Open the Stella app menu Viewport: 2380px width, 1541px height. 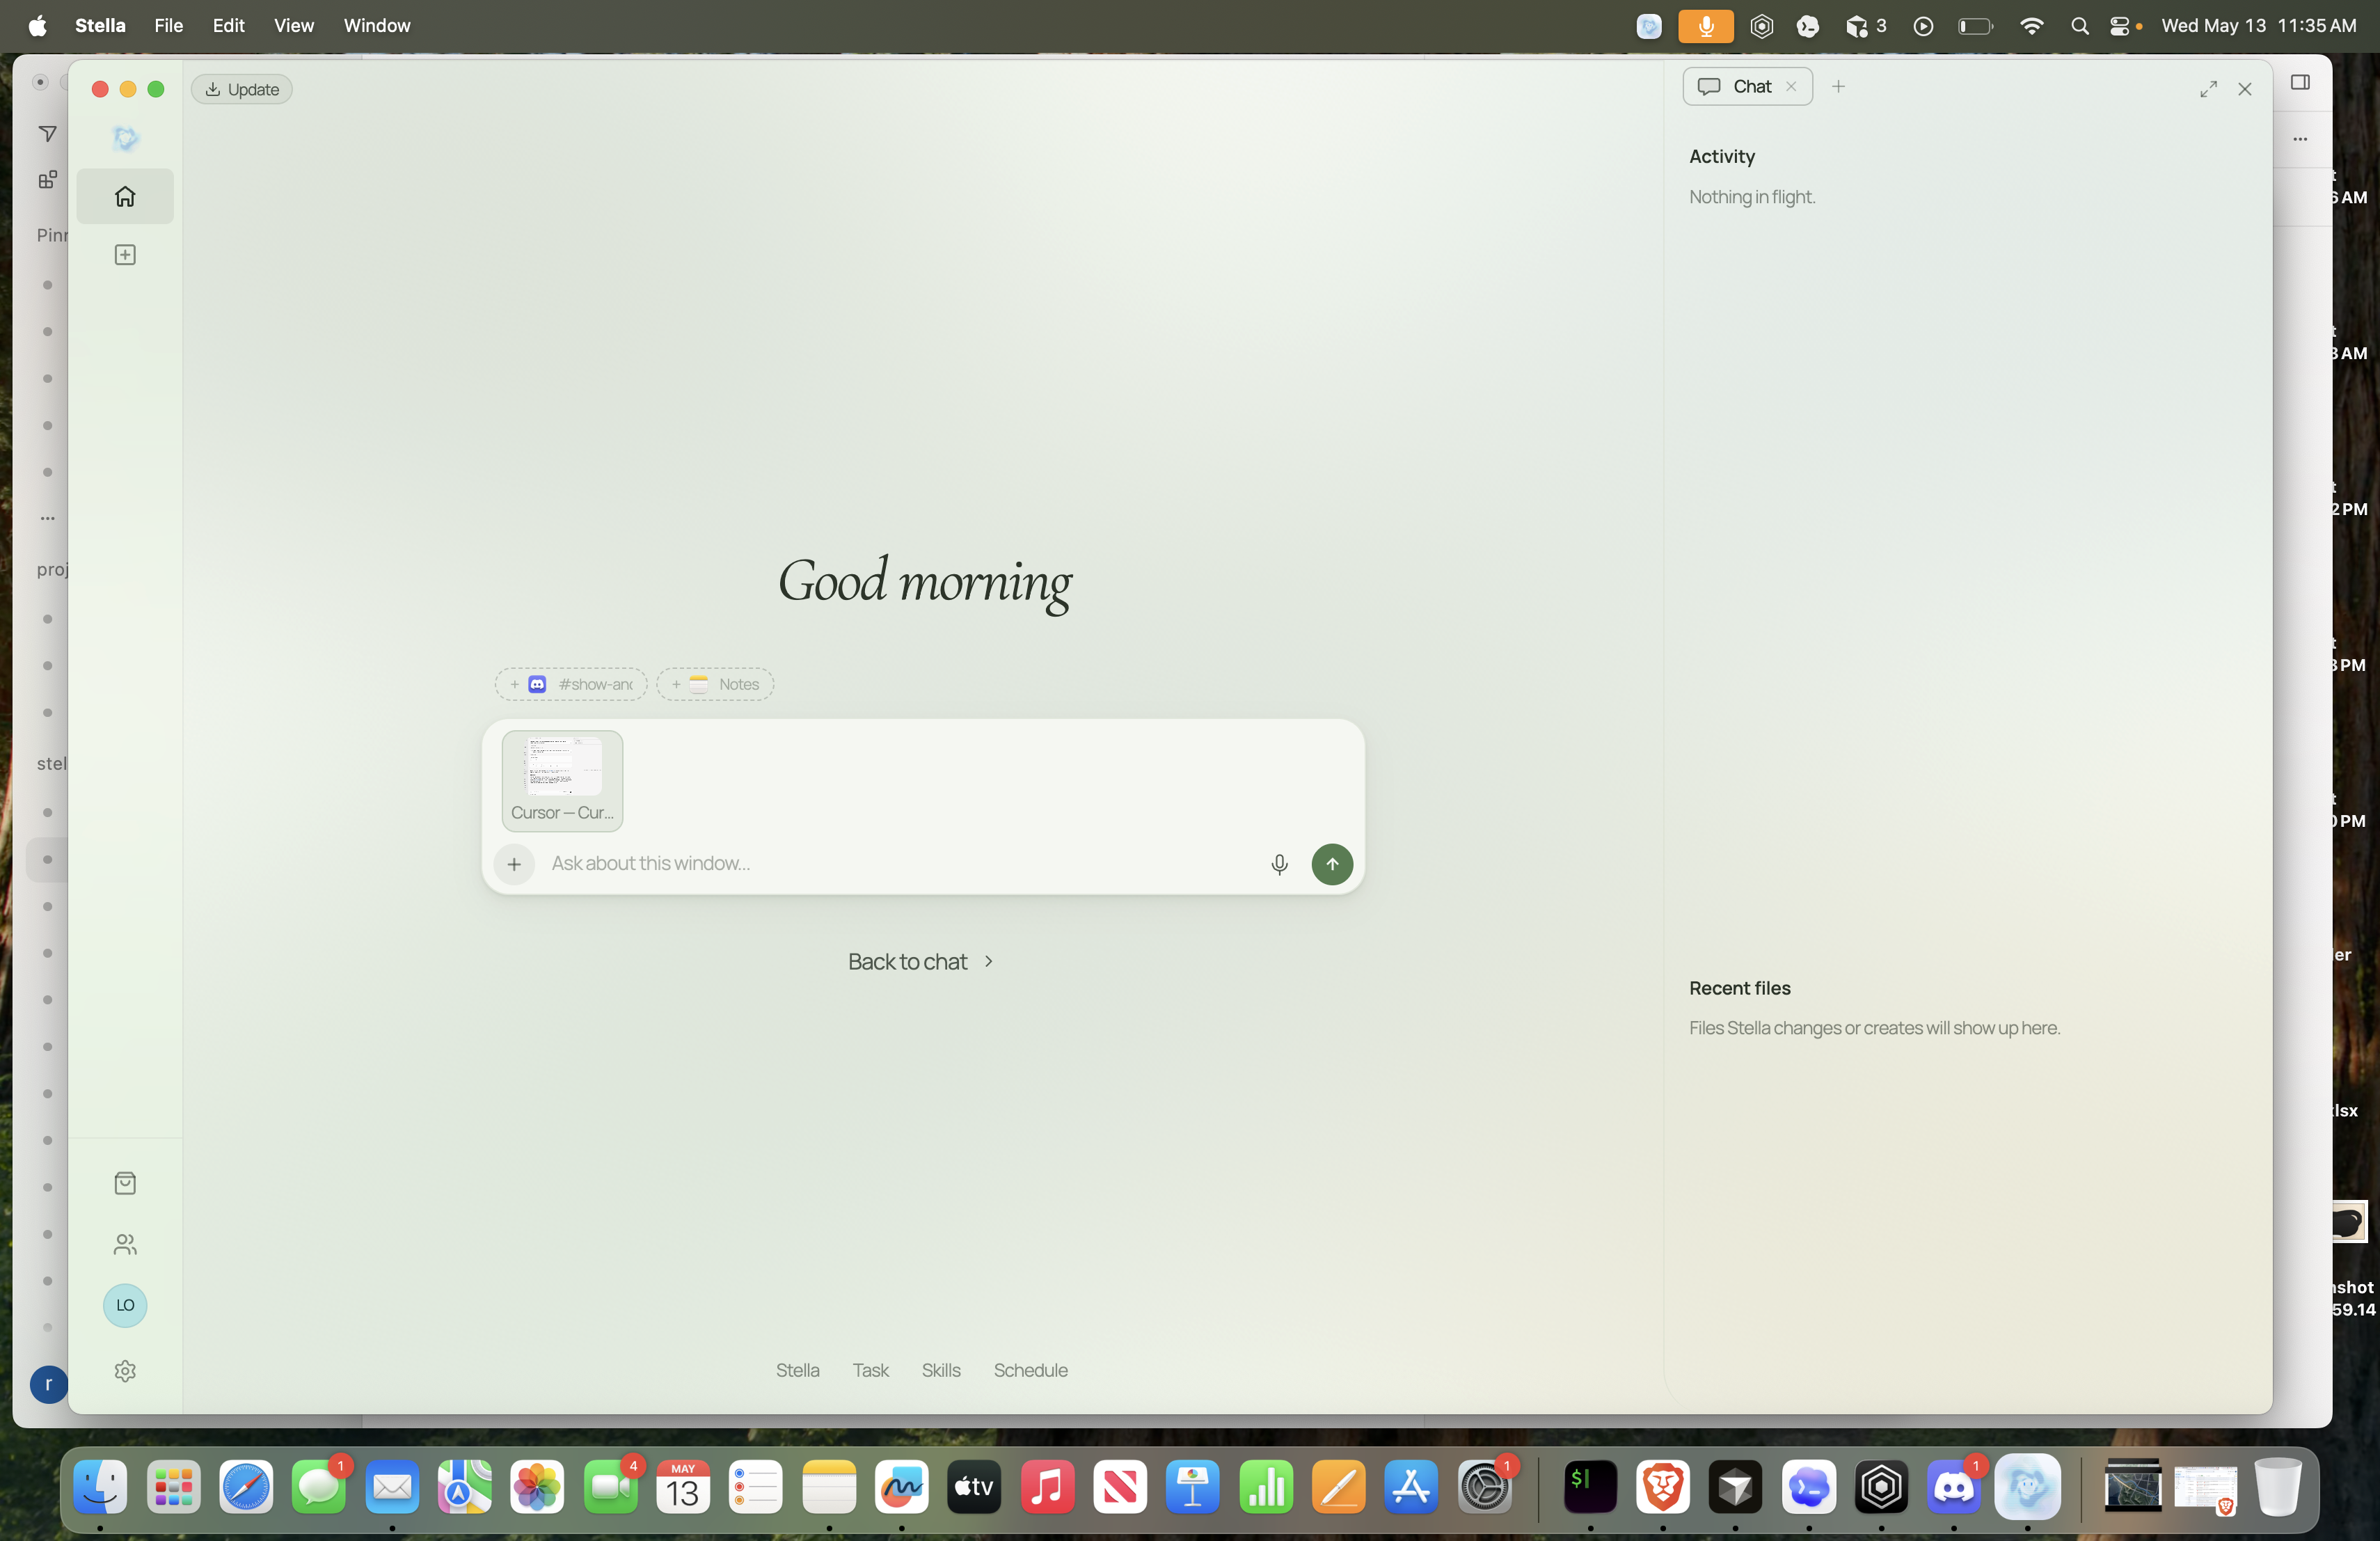tap(100, 25)
